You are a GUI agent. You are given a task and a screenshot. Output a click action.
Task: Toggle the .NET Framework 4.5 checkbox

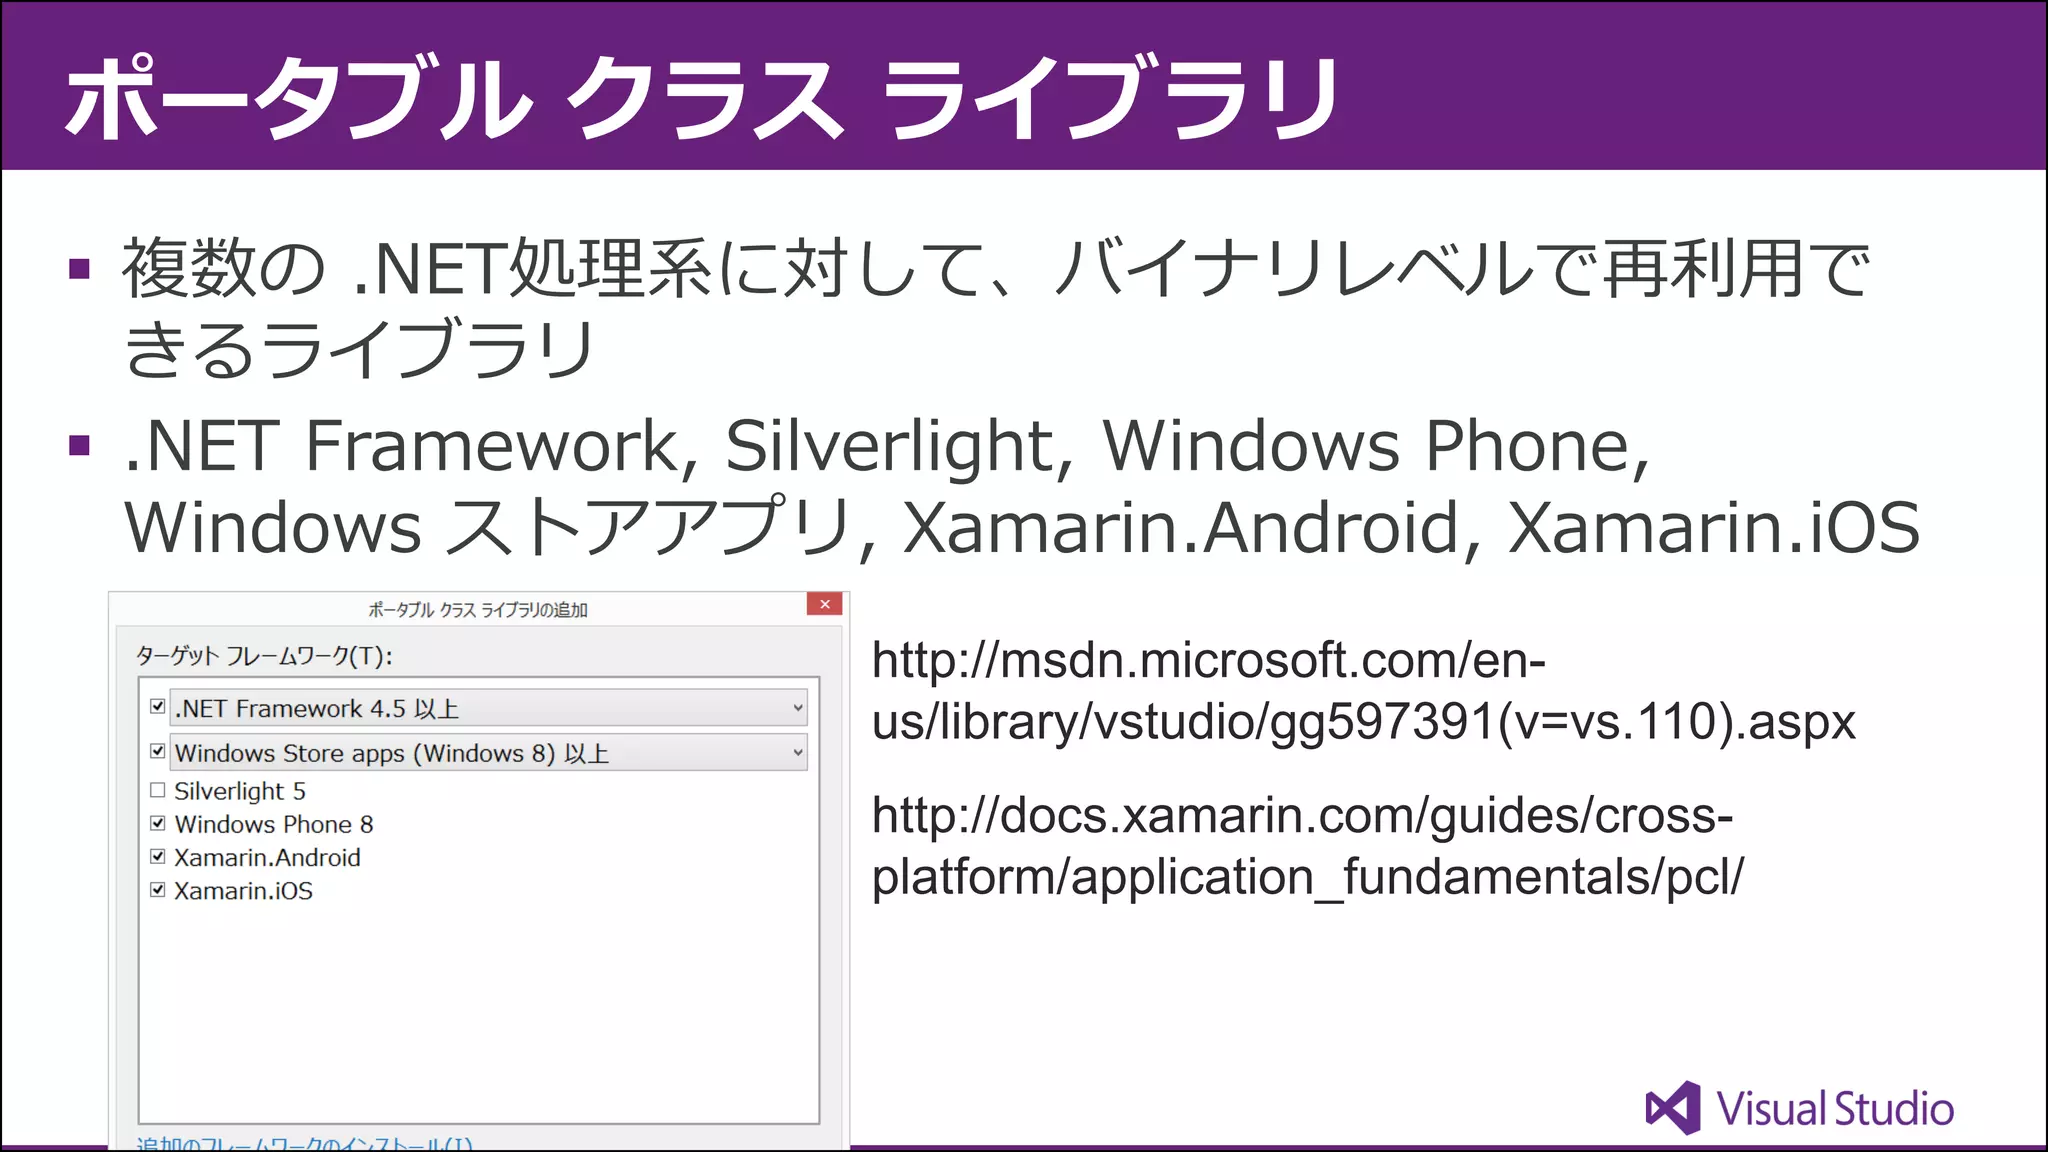pyautogui.click(x=157, y=707)
